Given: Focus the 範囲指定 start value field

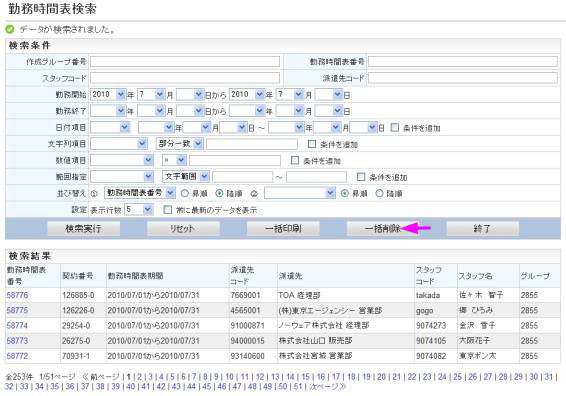Looking at the screenshot, I should (243, 177).
